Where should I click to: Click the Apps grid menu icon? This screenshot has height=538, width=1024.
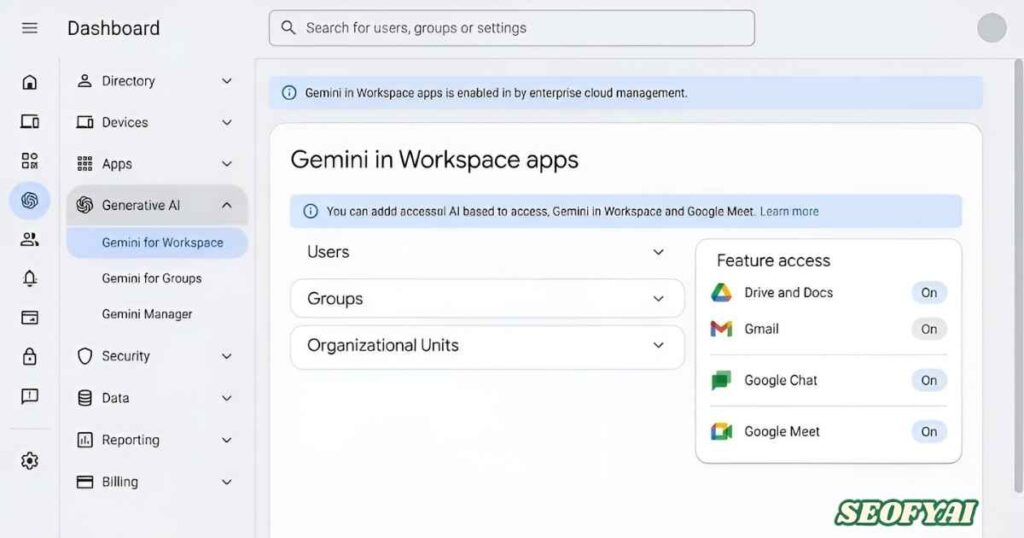pyautogui.click(x=84, y=163)
